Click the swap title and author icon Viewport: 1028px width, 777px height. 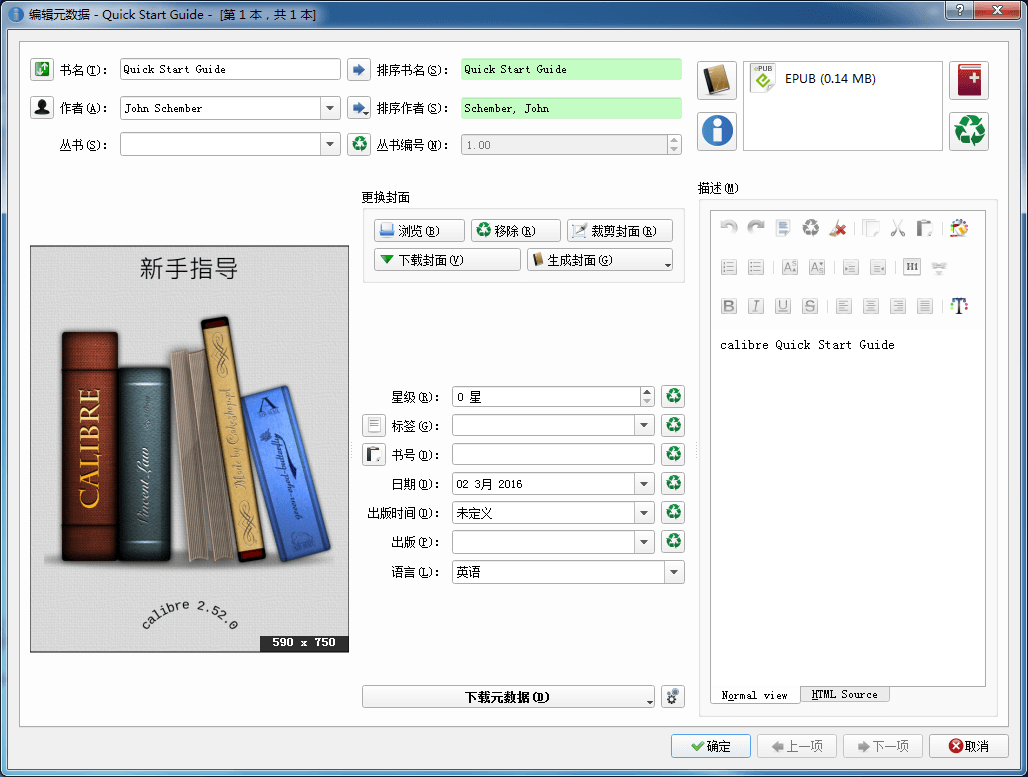pyautogui.click(x=42, y=69)
